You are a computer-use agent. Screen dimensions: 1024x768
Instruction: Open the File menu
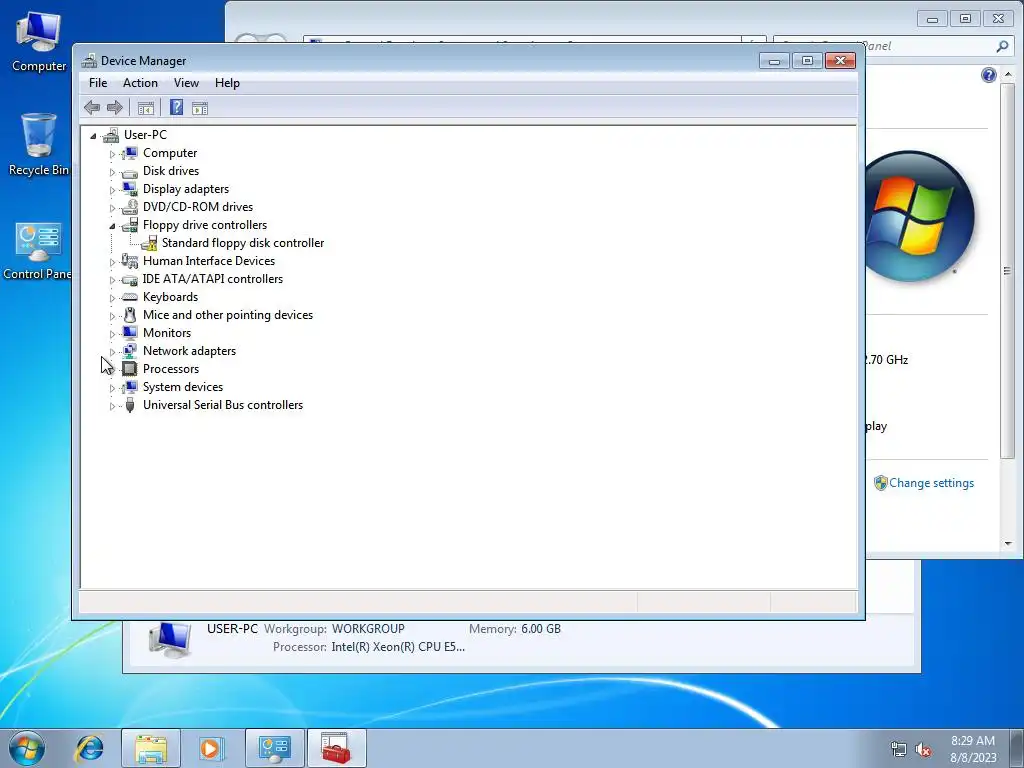[x=98, y=83]
